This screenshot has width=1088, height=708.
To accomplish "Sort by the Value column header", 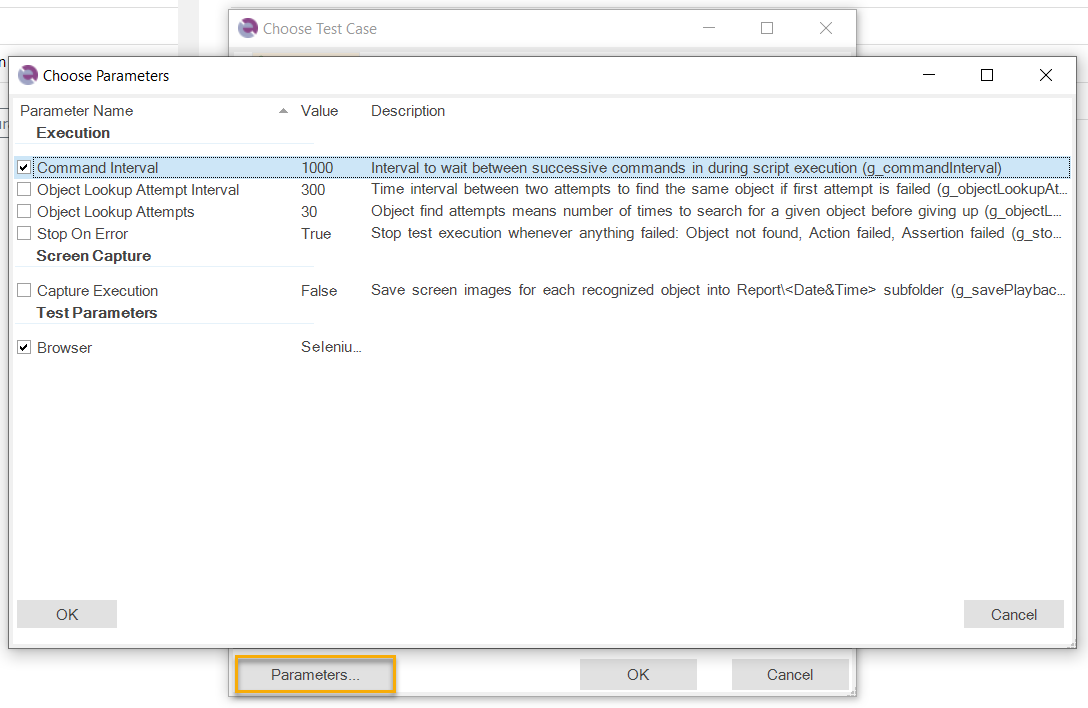I will coord(319,111).
